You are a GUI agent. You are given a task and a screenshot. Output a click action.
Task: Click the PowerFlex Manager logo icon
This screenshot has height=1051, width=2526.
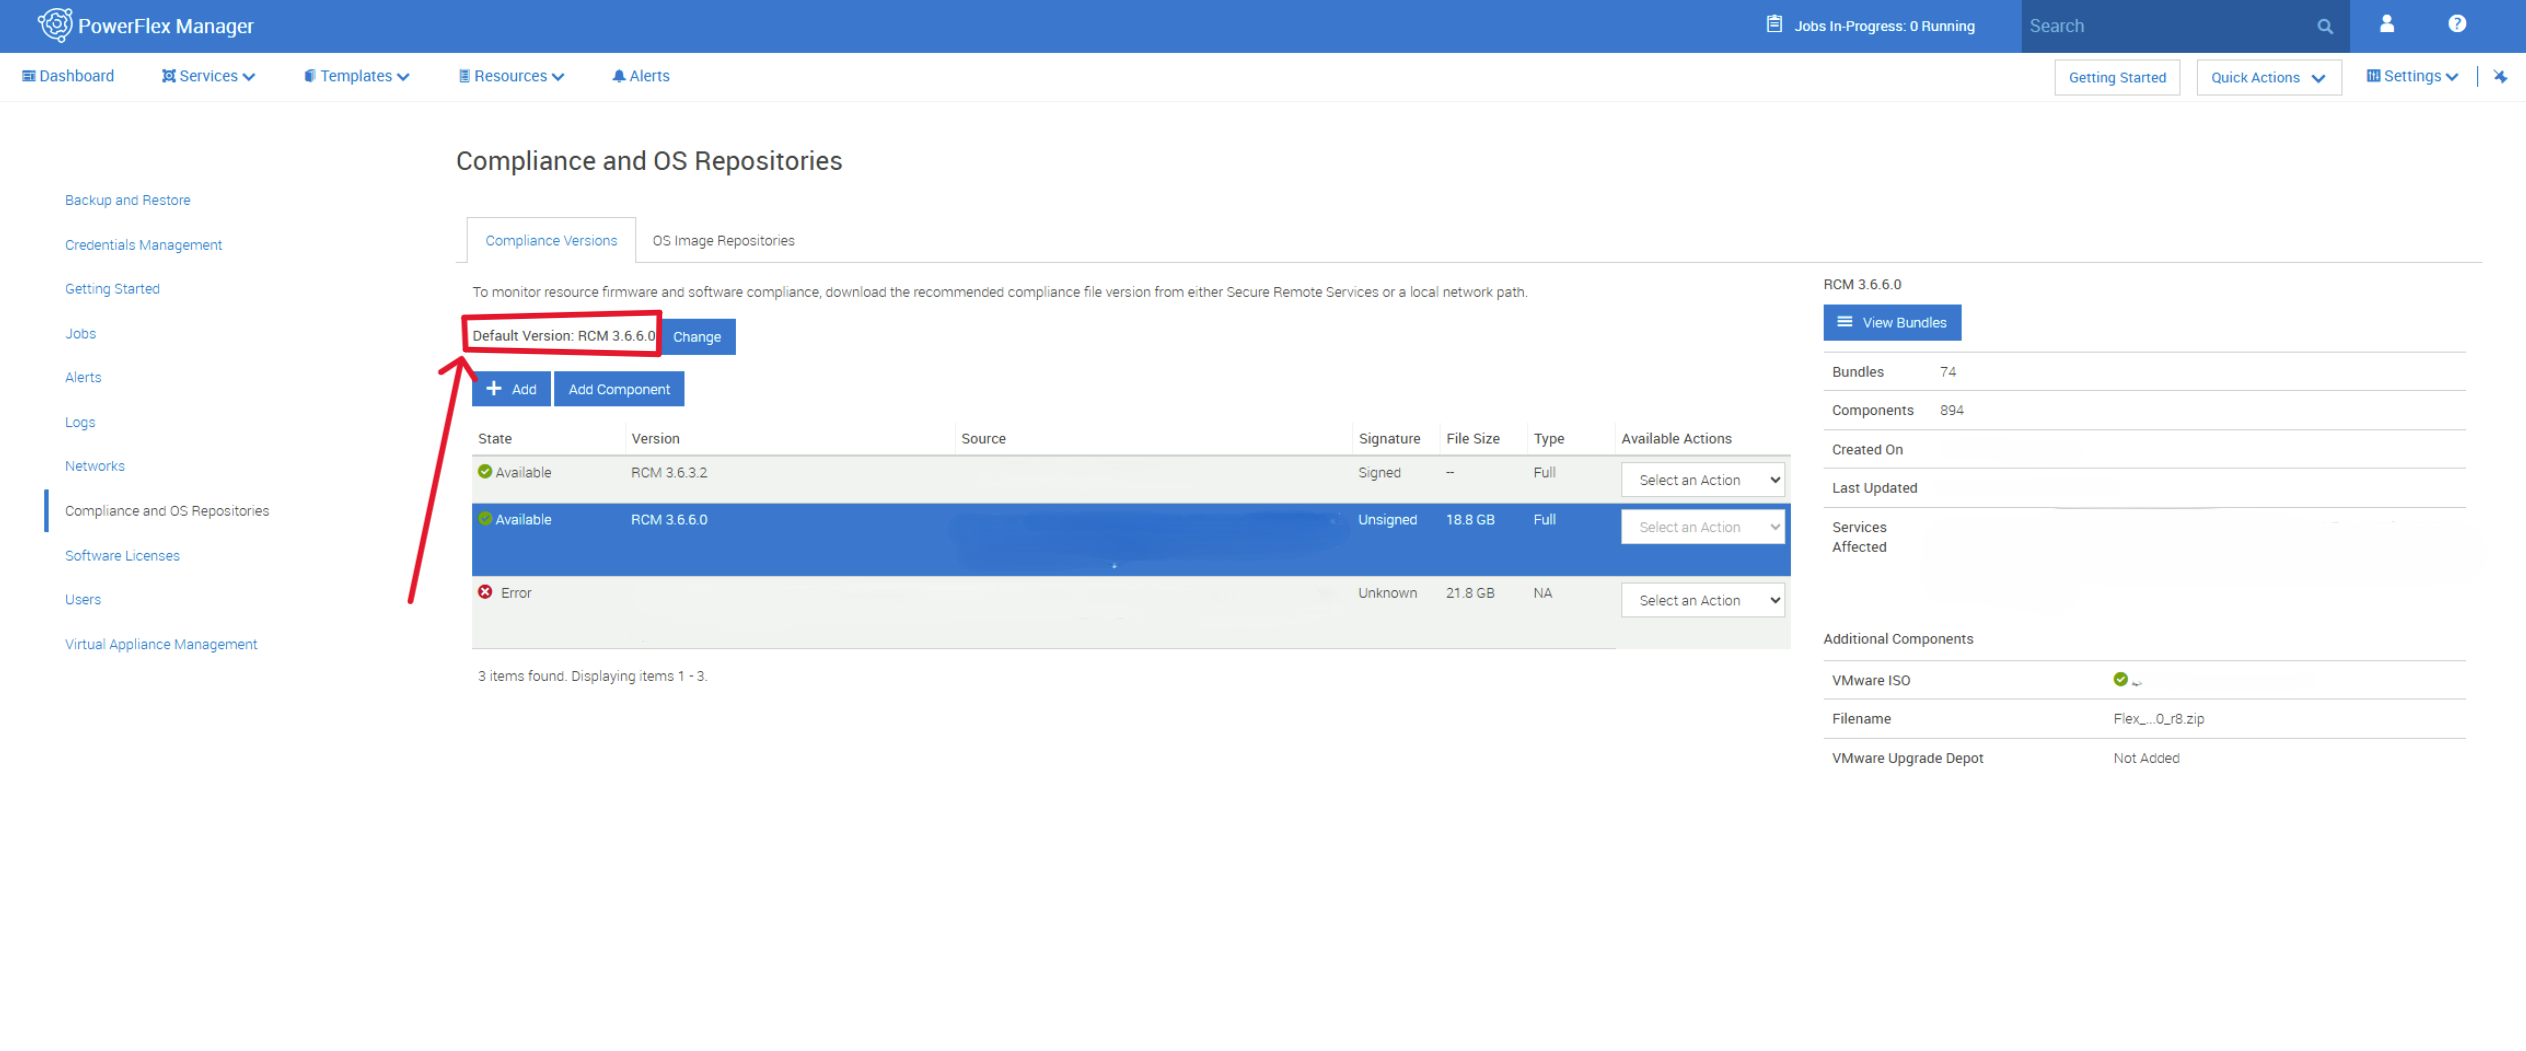(x=55, y=25)
